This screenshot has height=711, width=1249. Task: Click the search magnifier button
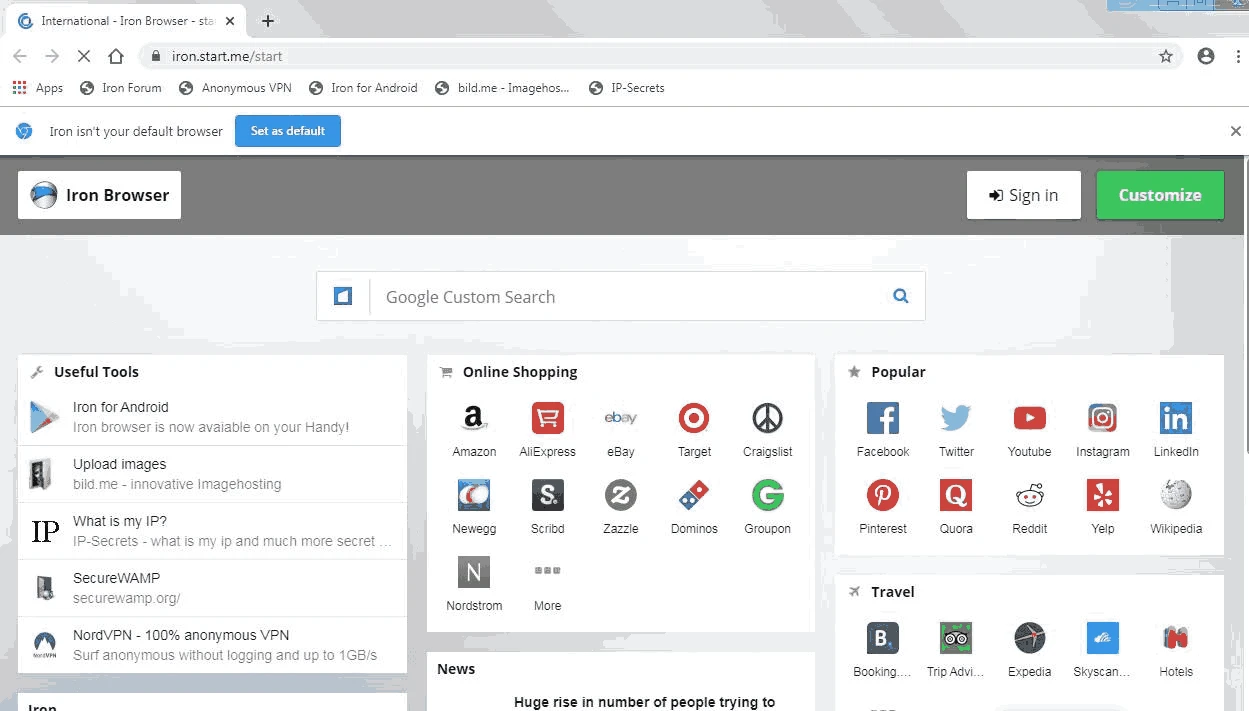[x=901, y=296]
